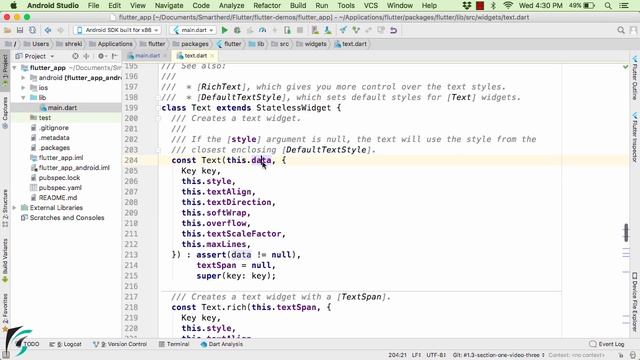This screenshot has width=640, height=360.
Task: Open the Dart Analysis tool window
Action: click(x=222, y=344)
